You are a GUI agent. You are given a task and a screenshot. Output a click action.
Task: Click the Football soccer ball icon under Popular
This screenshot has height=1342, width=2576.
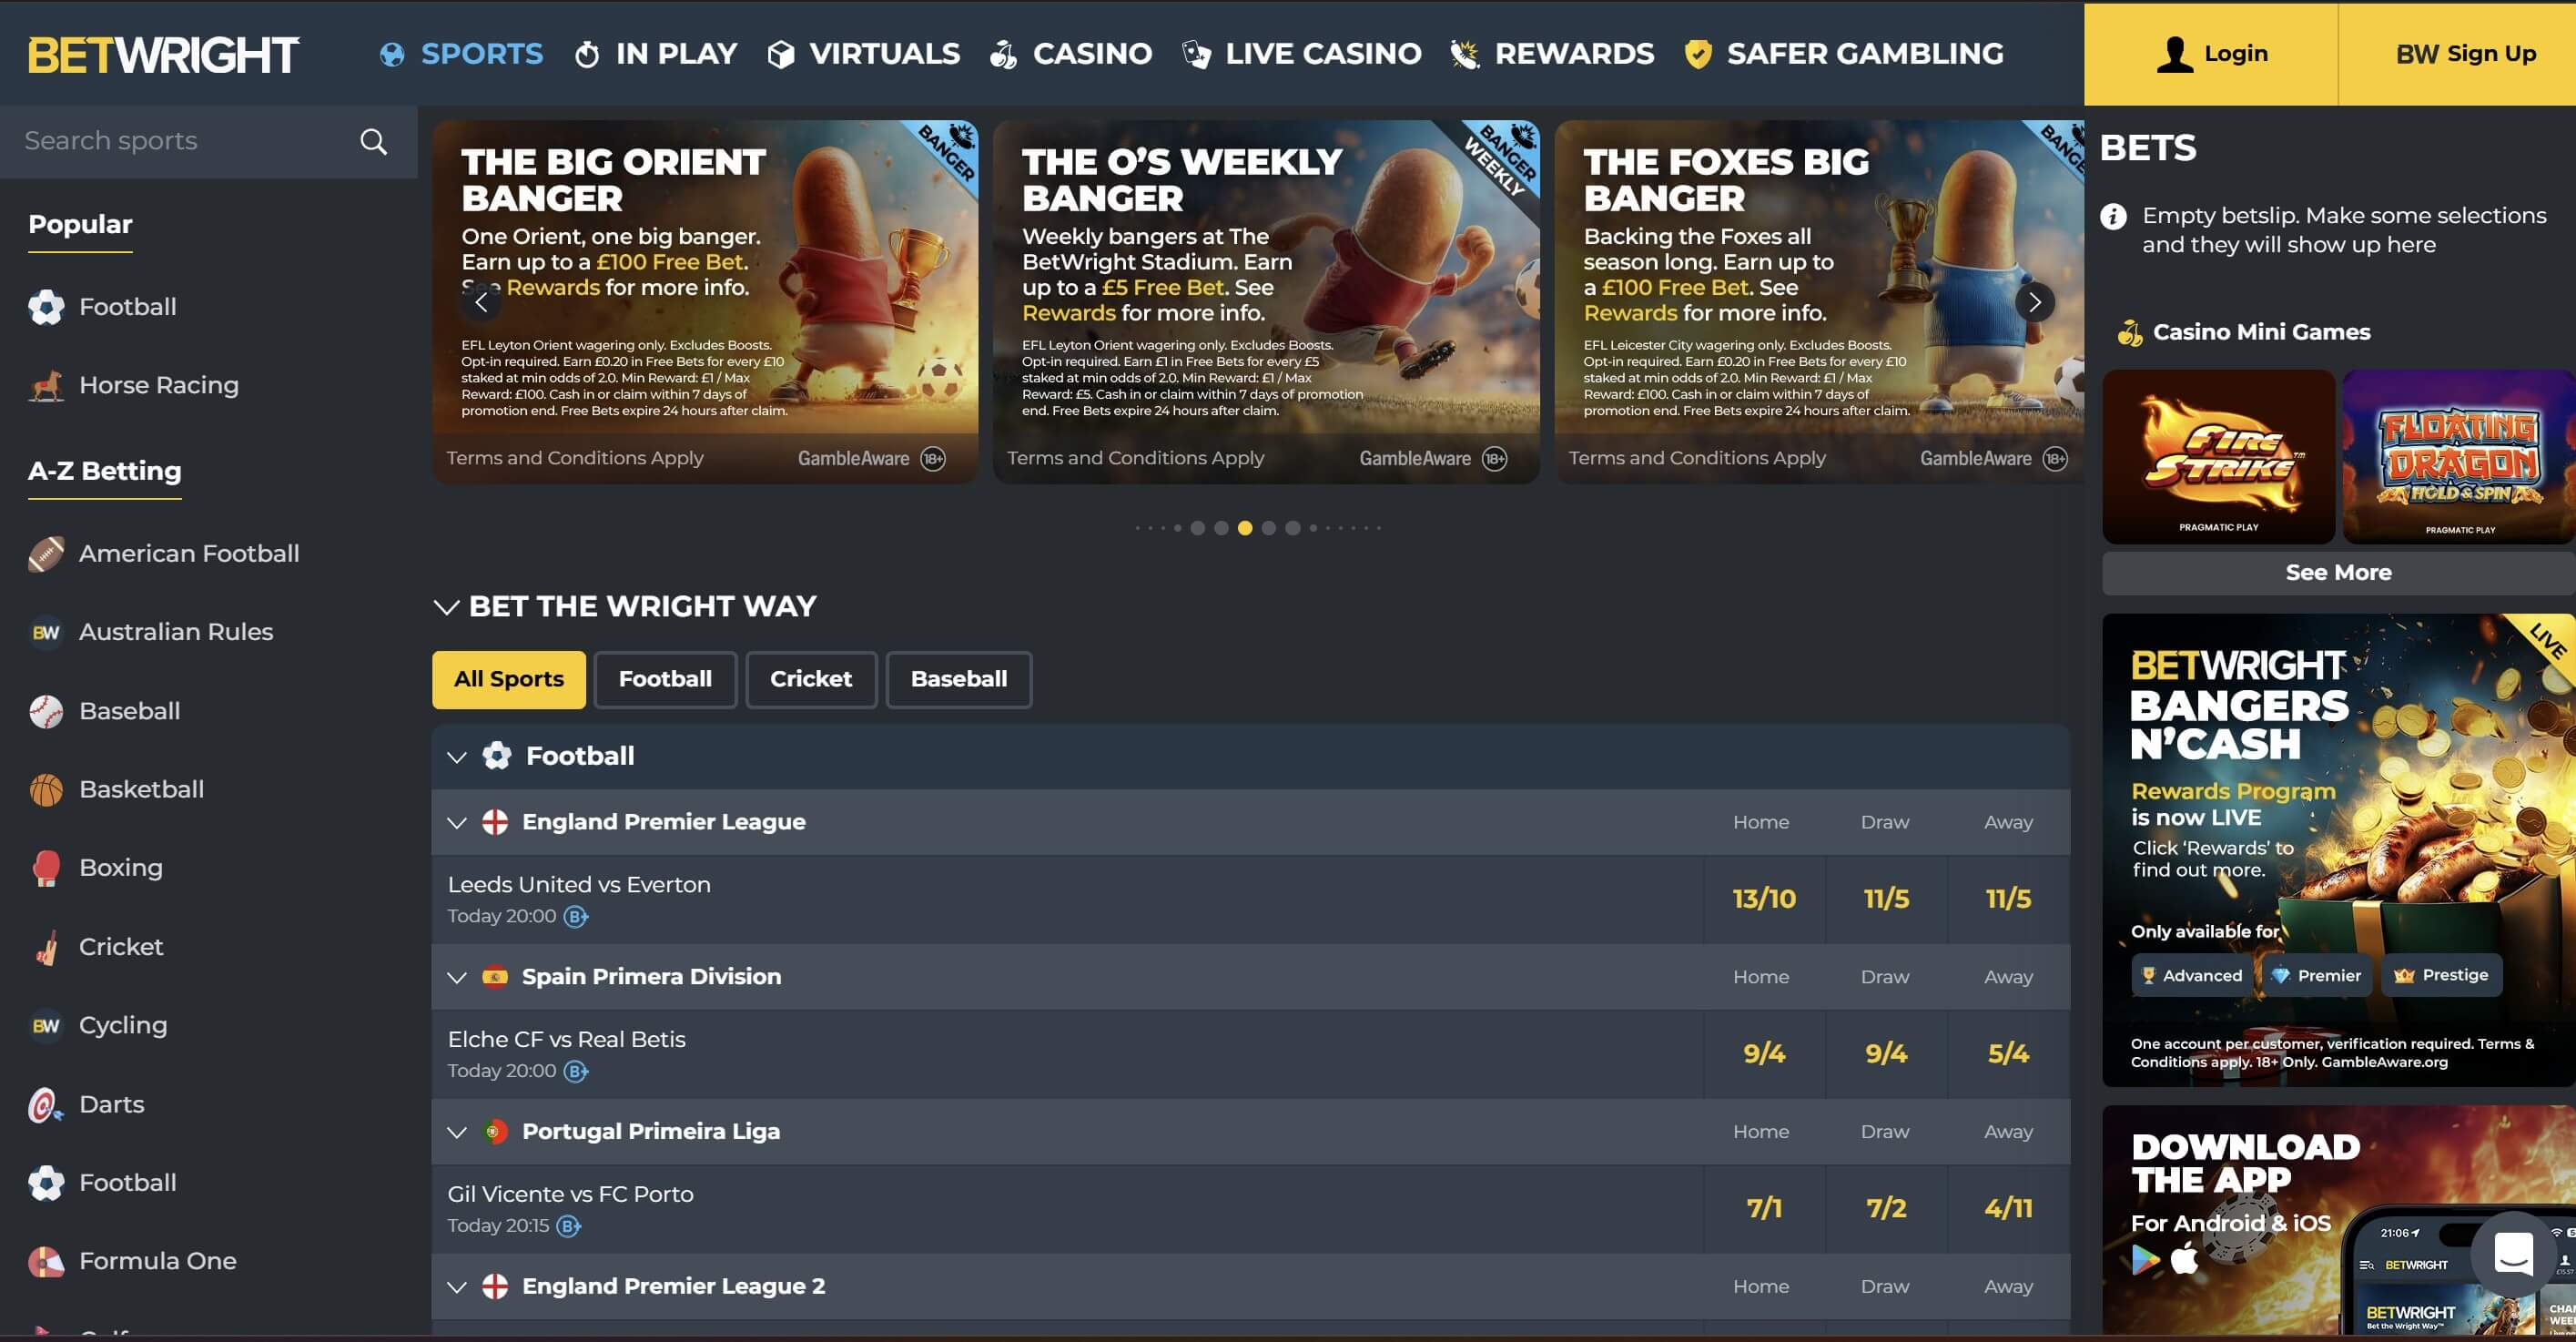click(46, 307)
